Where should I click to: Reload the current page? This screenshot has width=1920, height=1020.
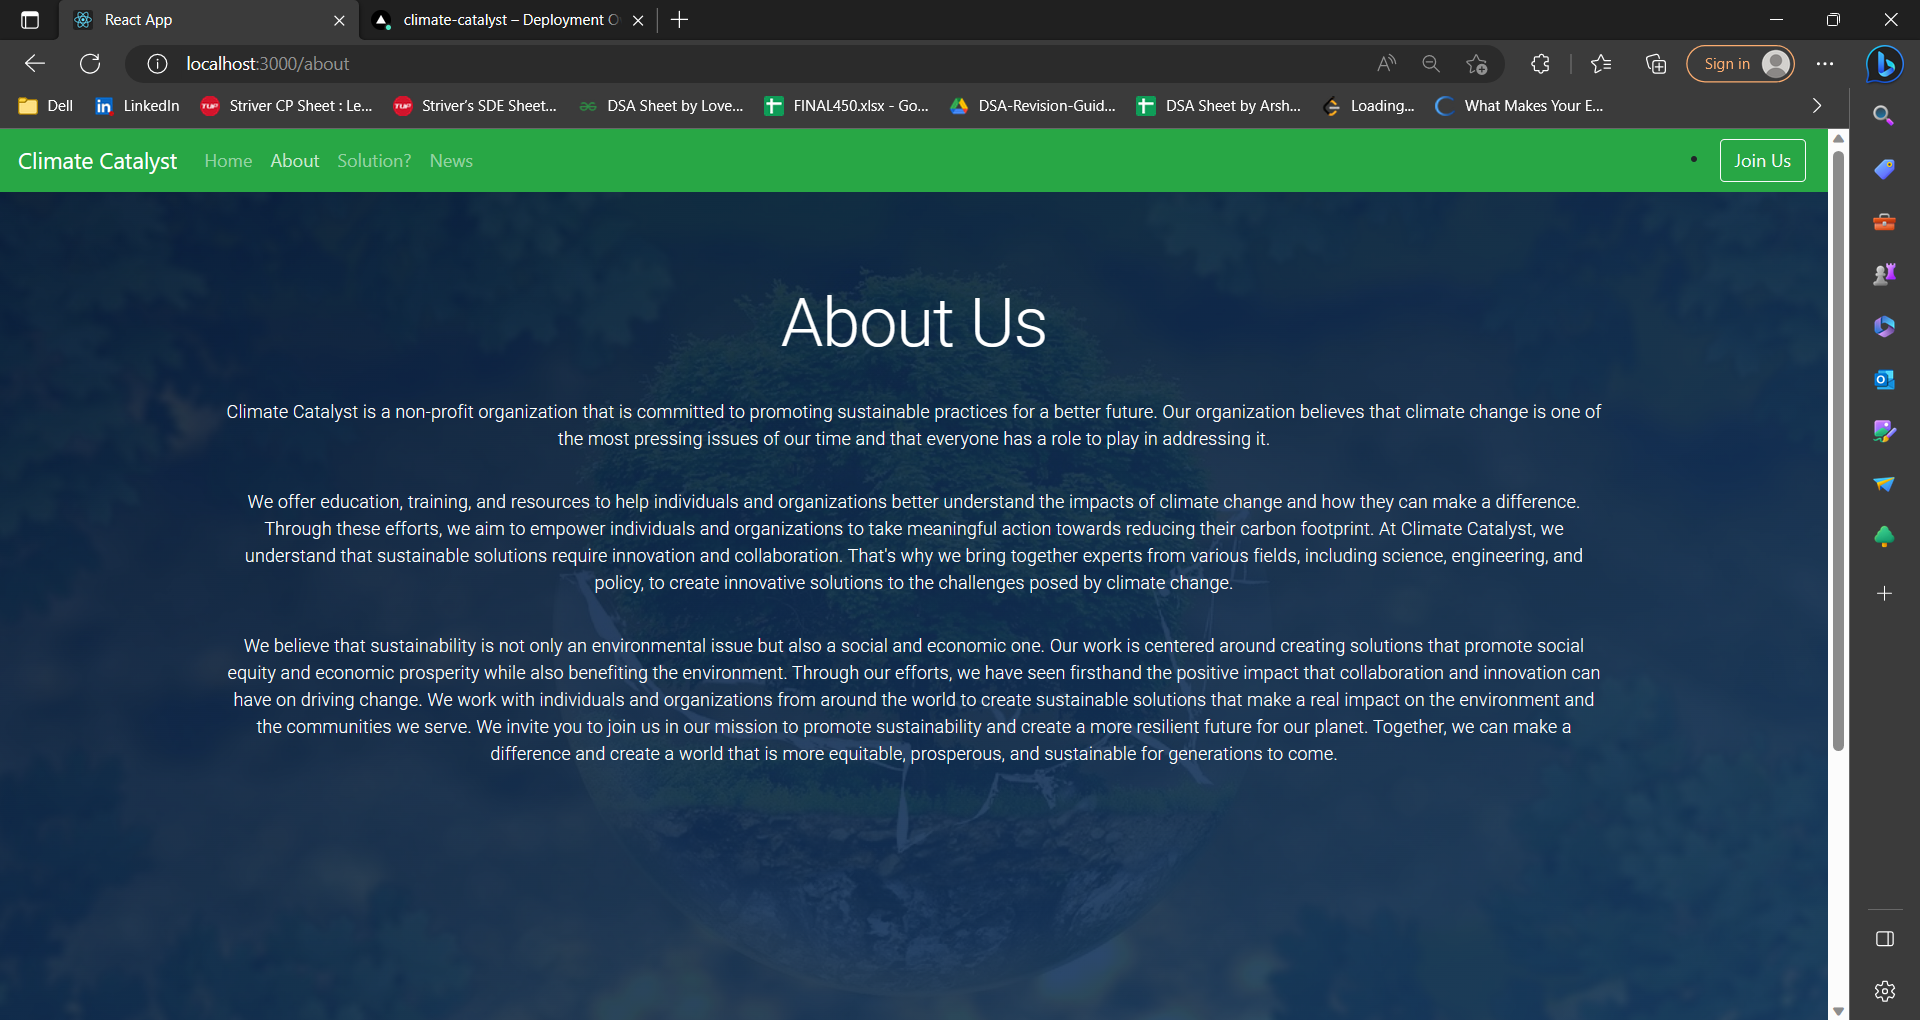pos(90,64)
